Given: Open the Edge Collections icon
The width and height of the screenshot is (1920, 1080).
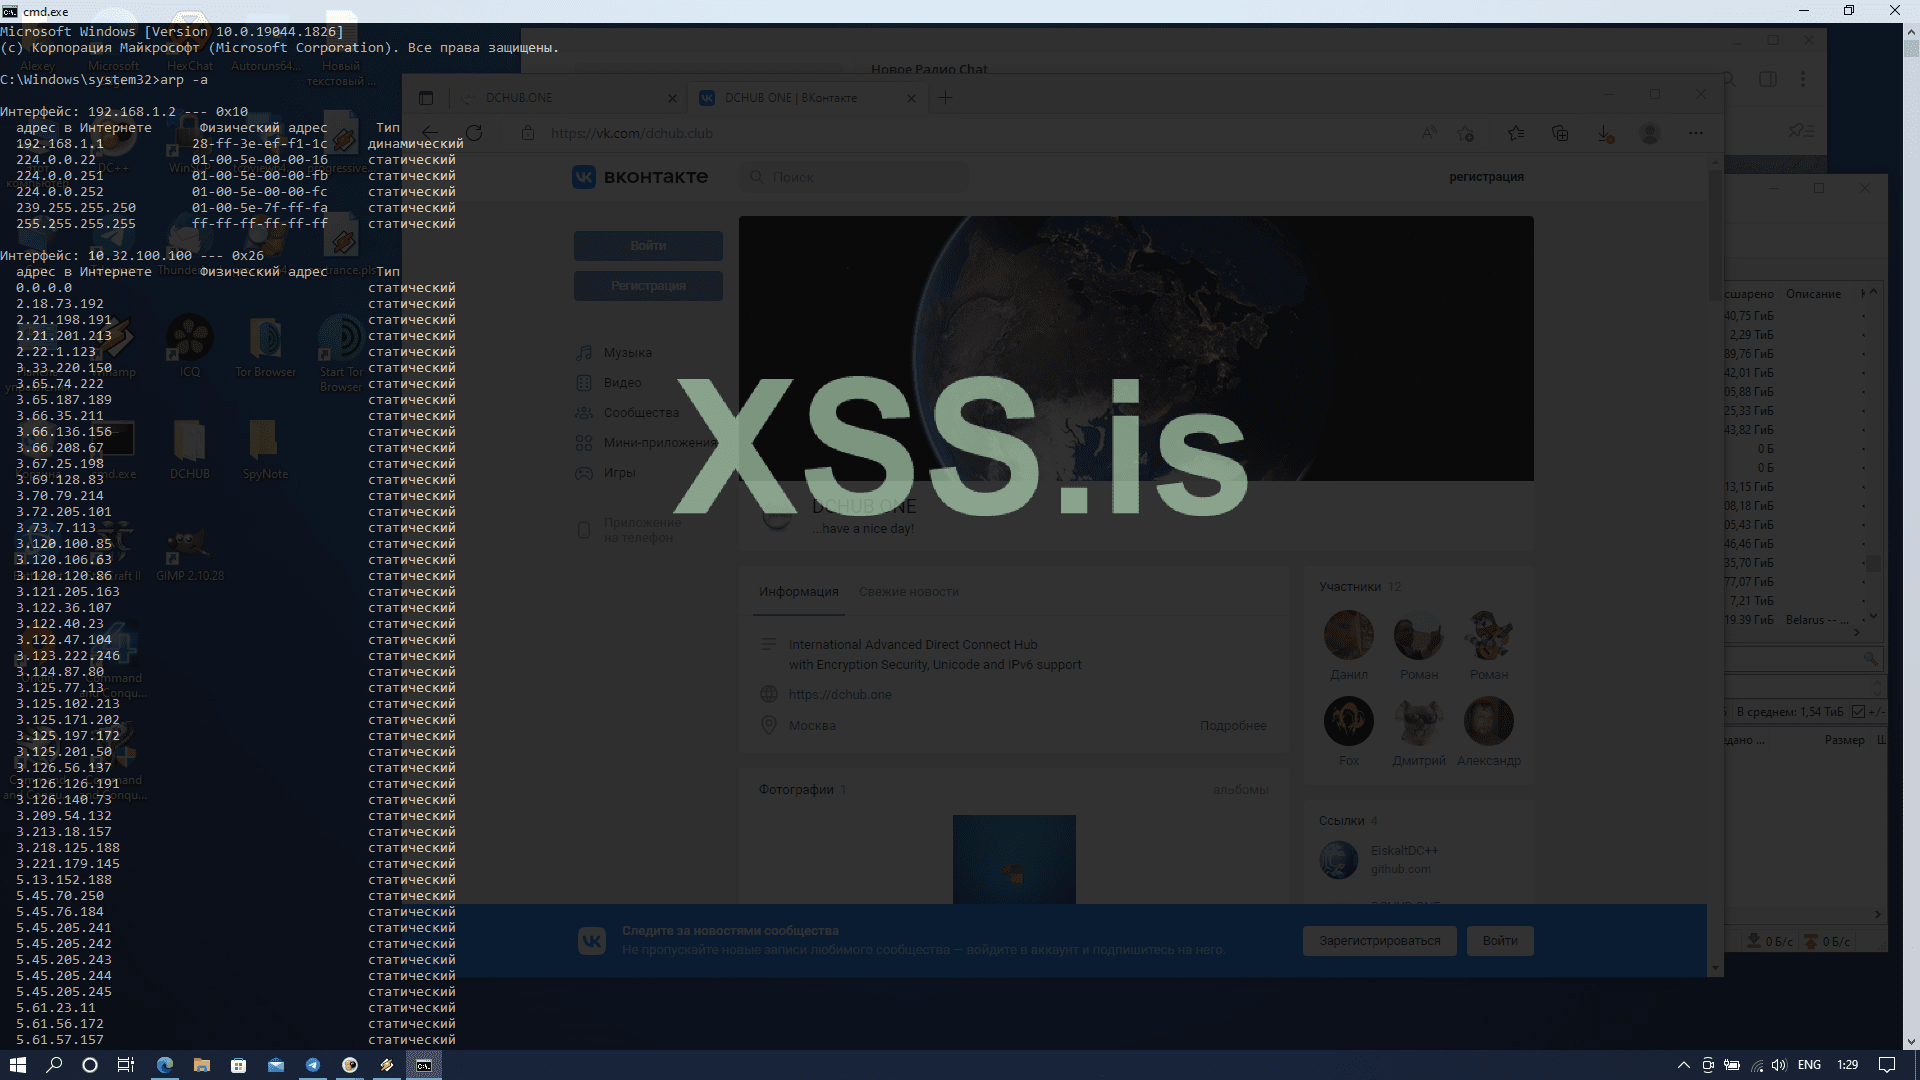Looking at the screenshot, I should (x=1560, y=133).
